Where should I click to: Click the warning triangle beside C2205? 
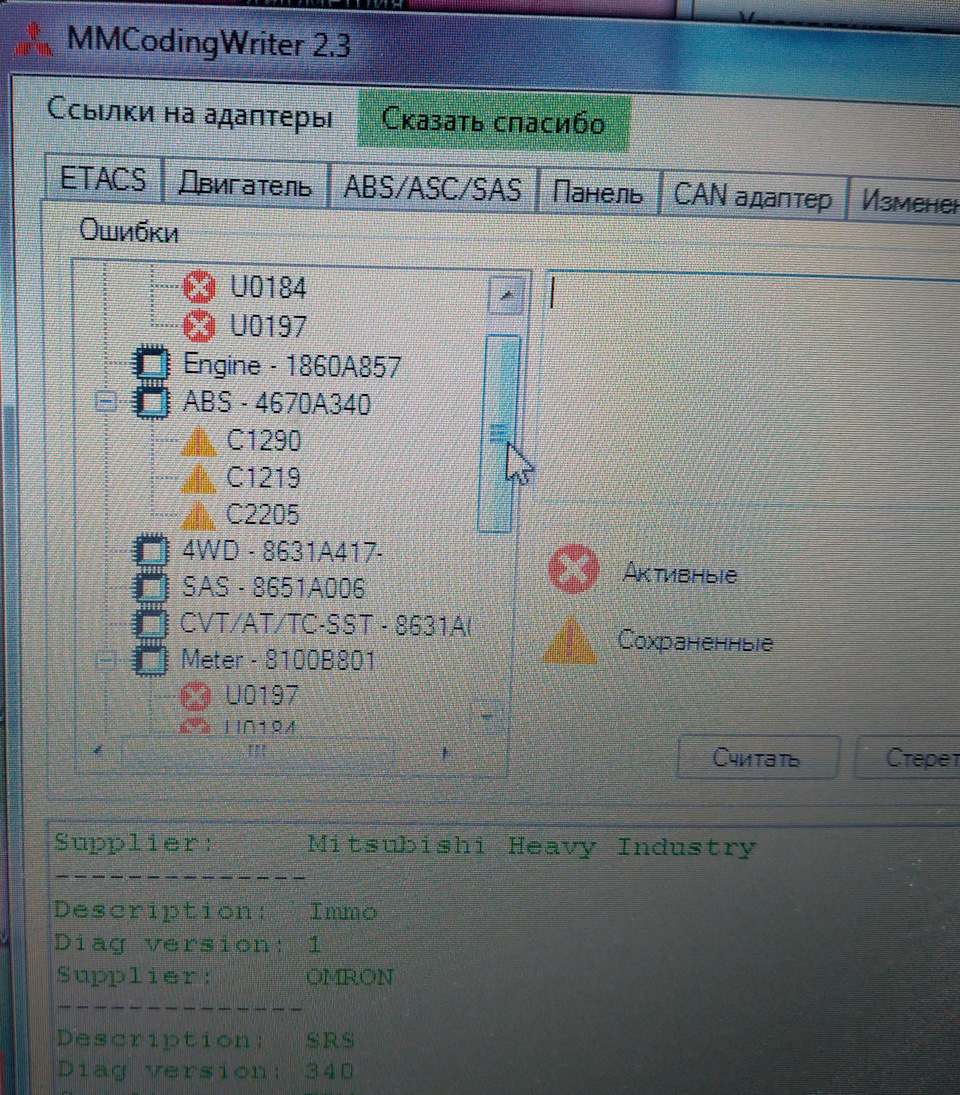point(198,515)
